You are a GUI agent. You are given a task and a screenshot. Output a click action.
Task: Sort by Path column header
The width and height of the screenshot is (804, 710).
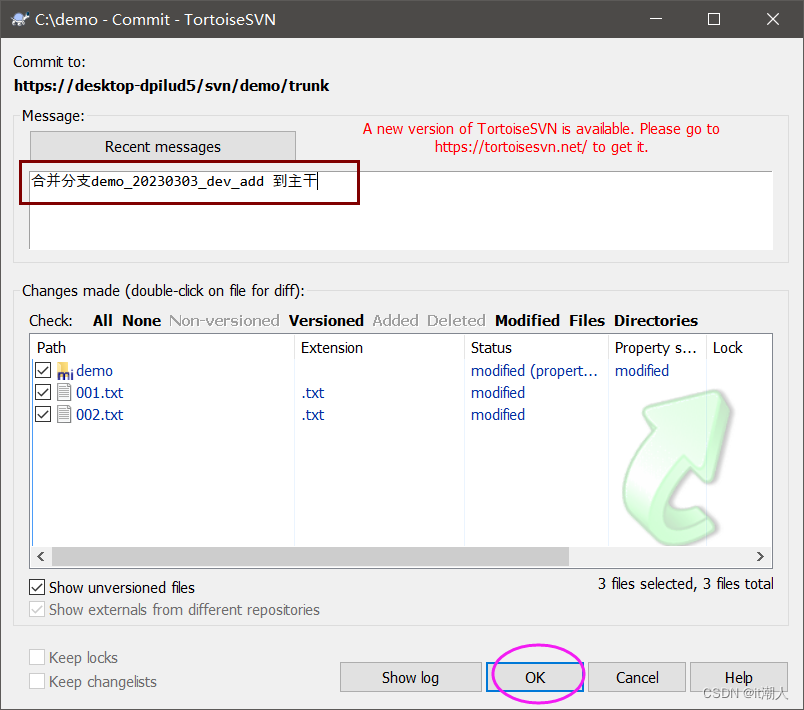tap(163, 348)
